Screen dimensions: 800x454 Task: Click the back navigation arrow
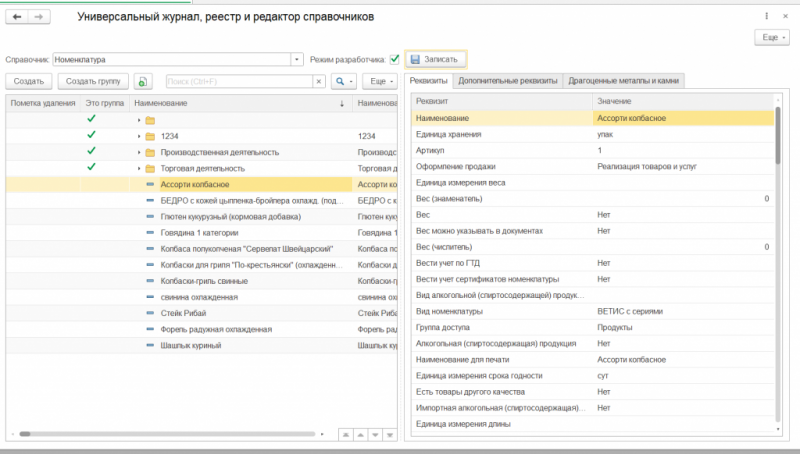tap(17, 17)
